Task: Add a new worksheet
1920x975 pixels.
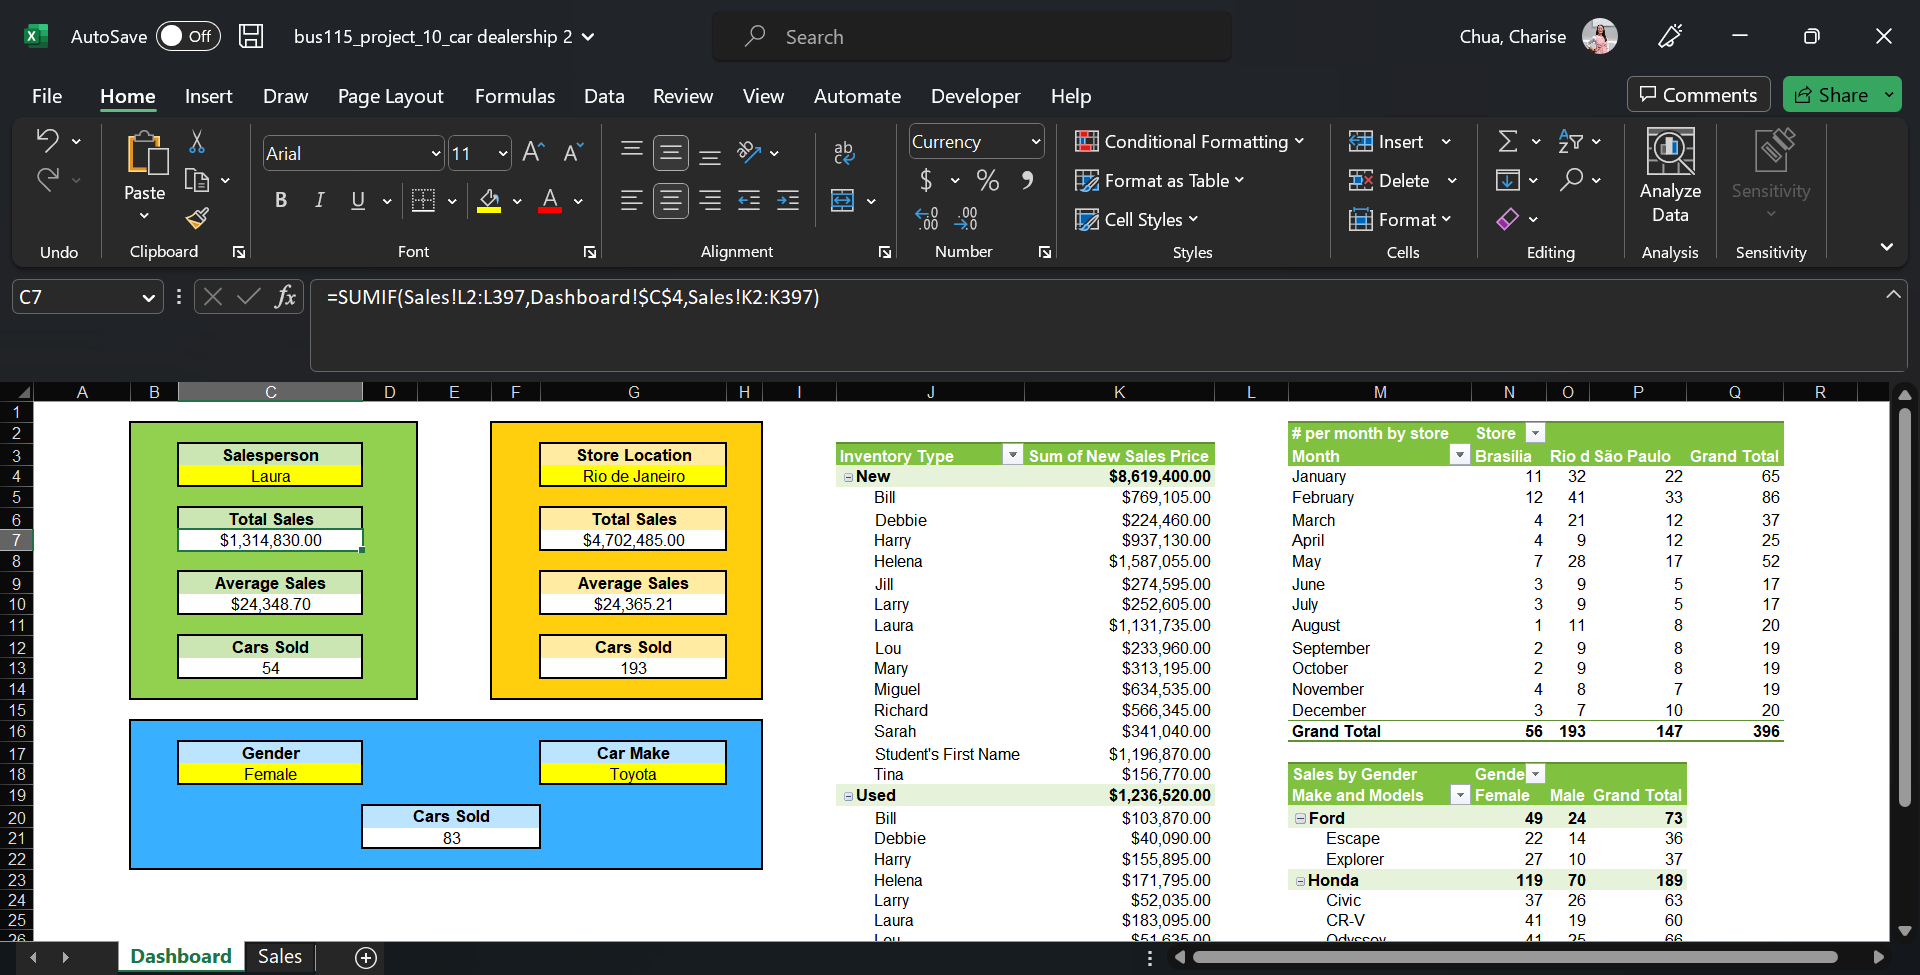Action: coord(364,957)
